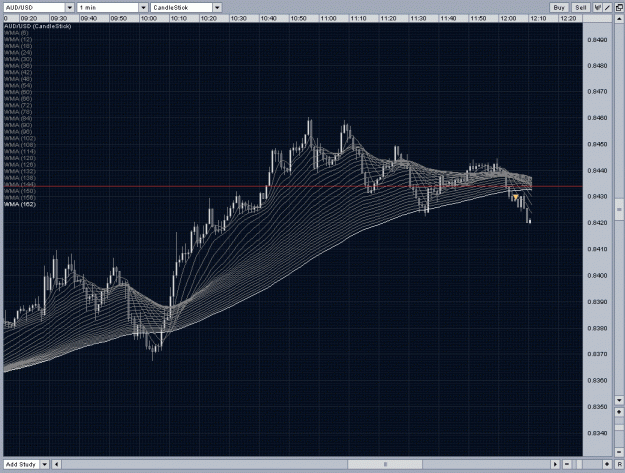
Task: Click the red horizontal price line
Action: point(293,186)
